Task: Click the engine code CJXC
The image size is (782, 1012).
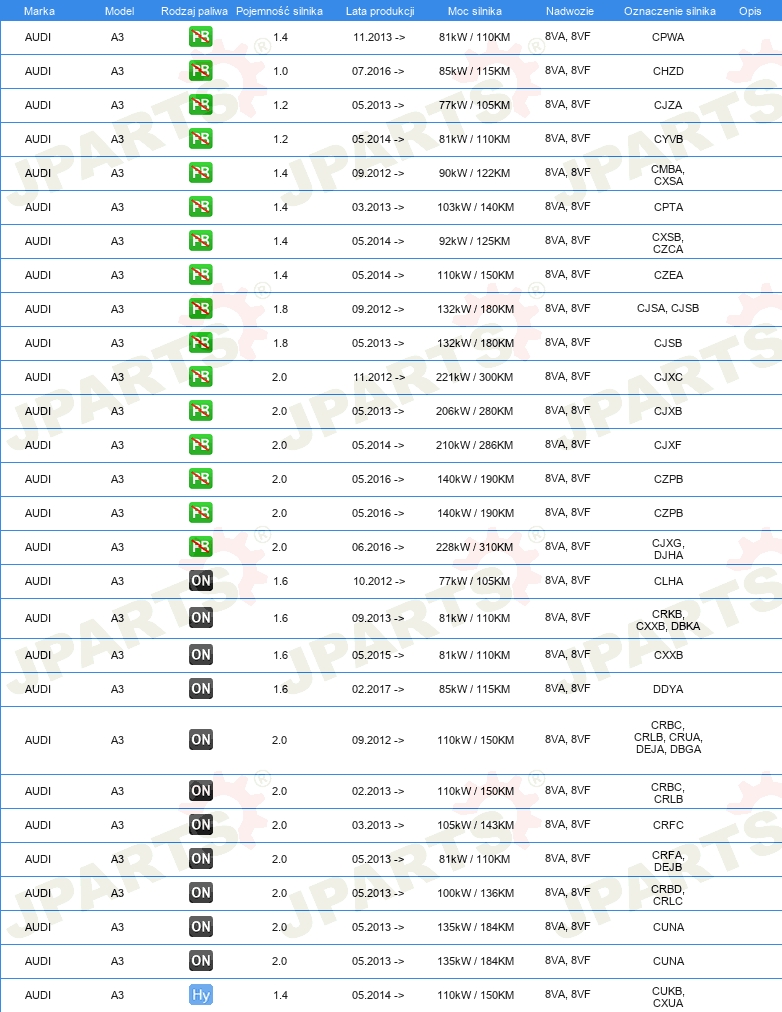Action: (x=668, y=377)
